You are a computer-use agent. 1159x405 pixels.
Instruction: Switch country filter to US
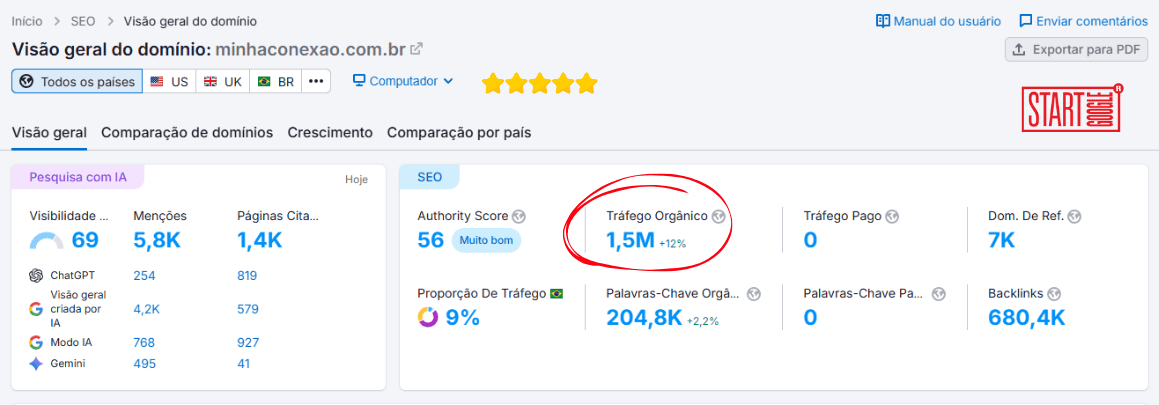point(169,82)
